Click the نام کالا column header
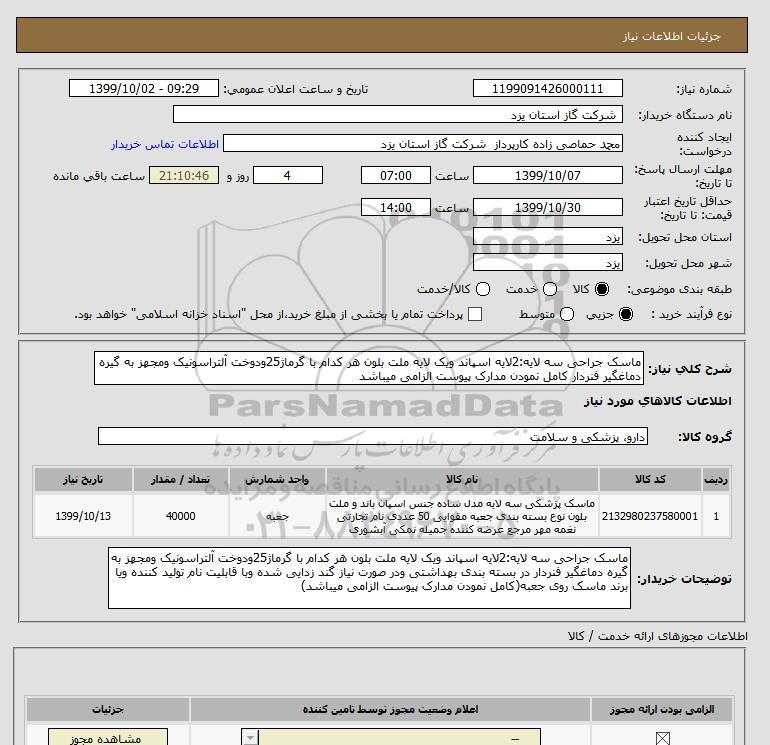770x745 pixels. (462, 479)
